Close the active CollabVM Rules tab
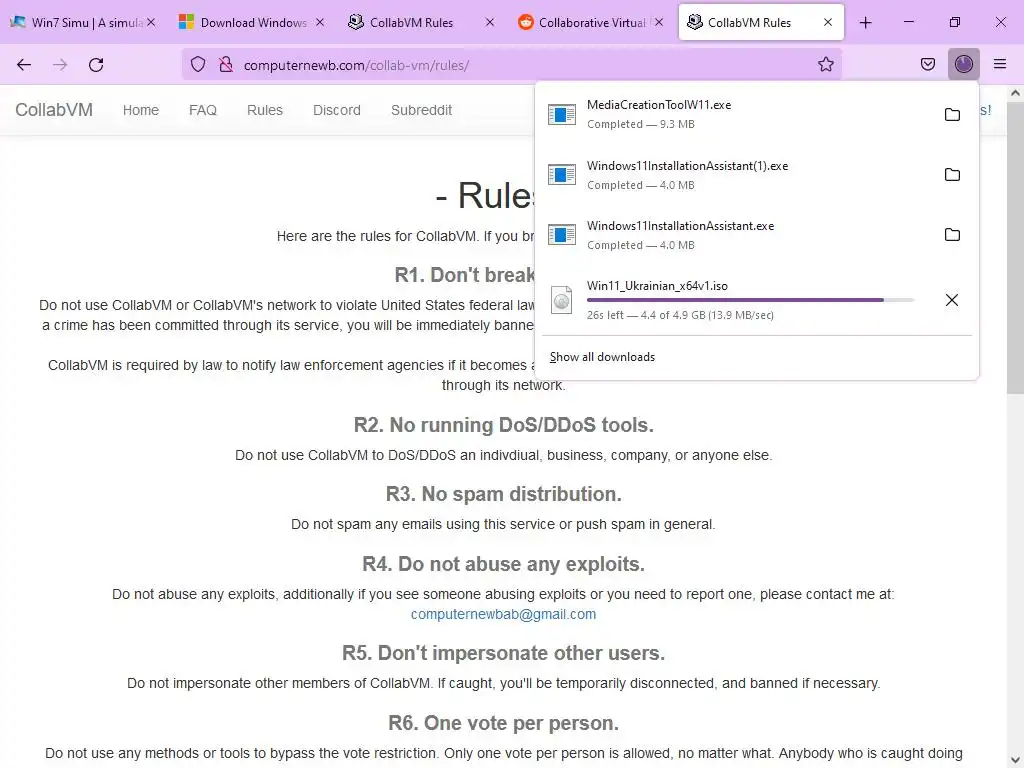This screenshot has width=1024, height=768. (827, 22)
